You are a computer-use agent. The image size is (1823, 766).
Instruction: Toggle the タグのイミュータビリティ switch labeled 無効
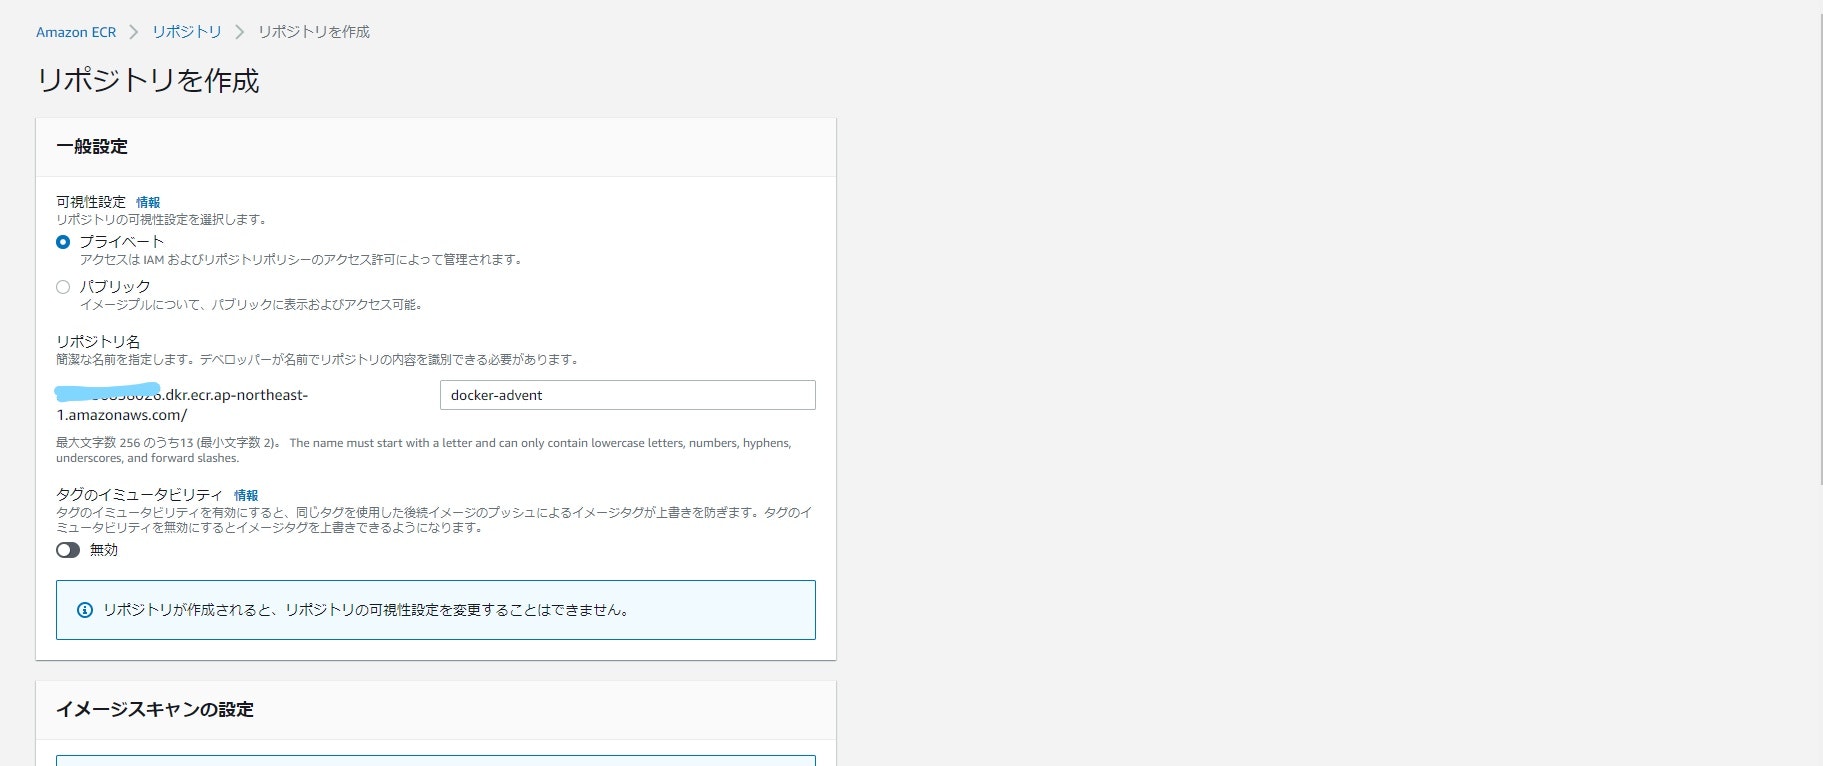click(x=68, y=550)
